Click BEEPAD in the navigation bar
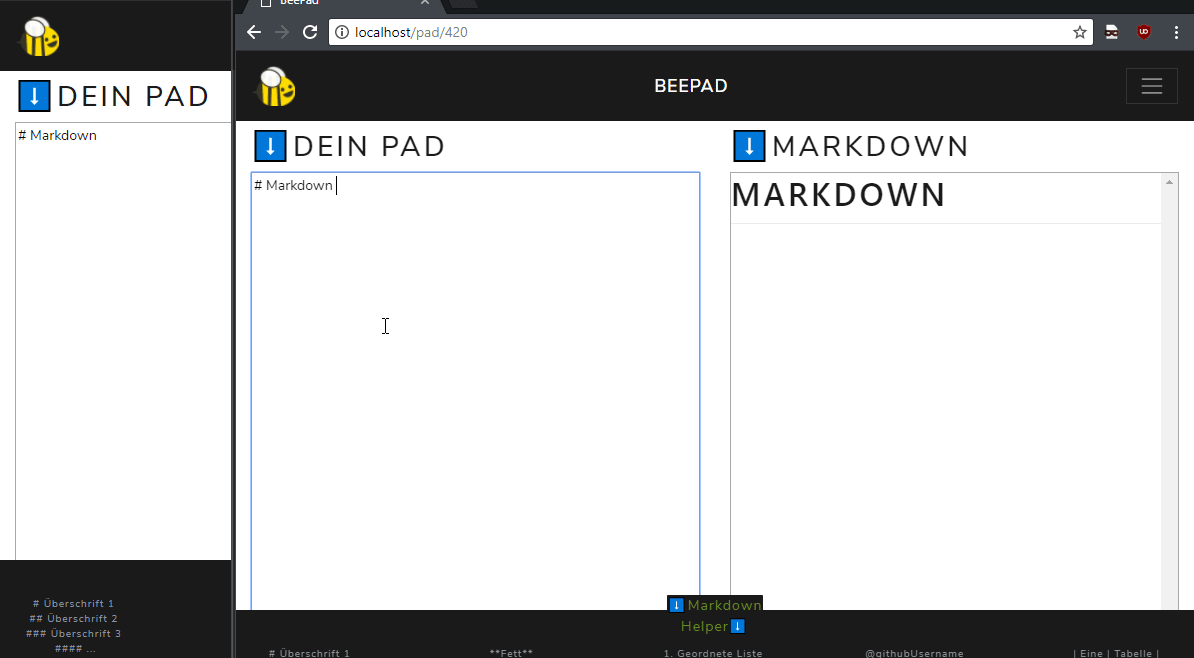The width and height of the screenshot is (1194, 658). [690, 86]
